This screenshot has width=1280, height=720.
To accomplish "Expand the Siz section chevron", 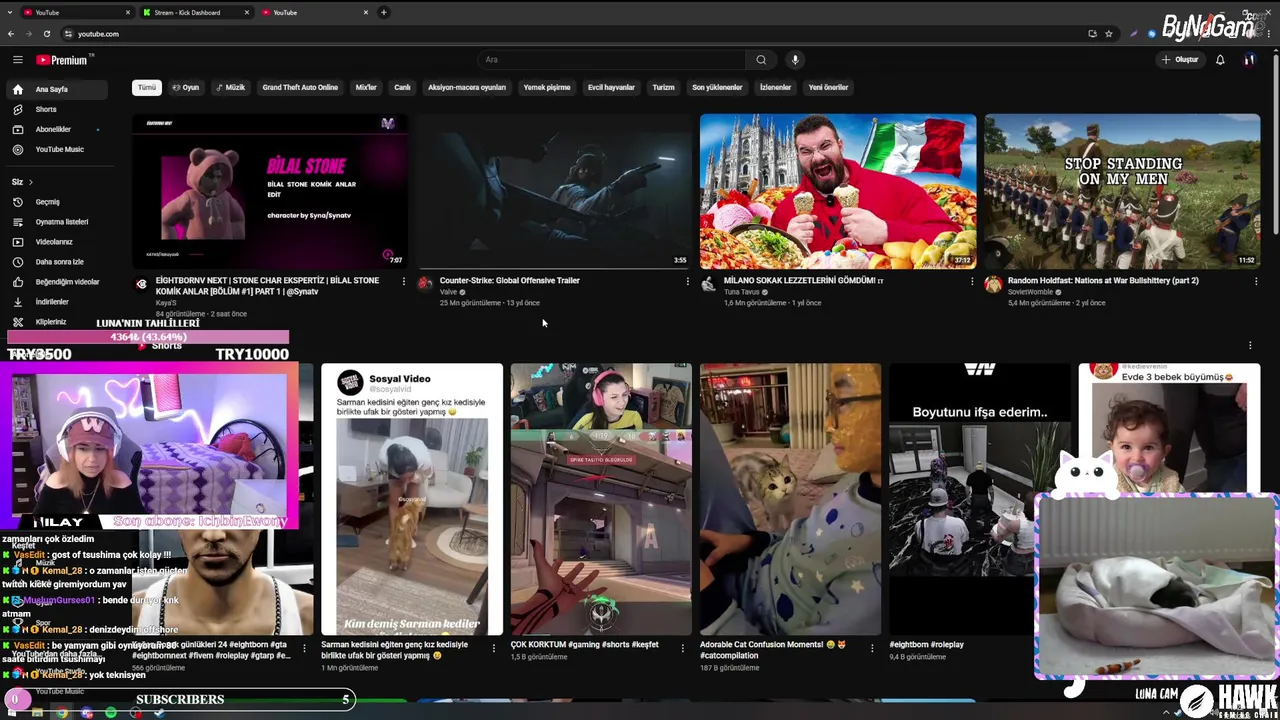I will [x=31, y=182].
